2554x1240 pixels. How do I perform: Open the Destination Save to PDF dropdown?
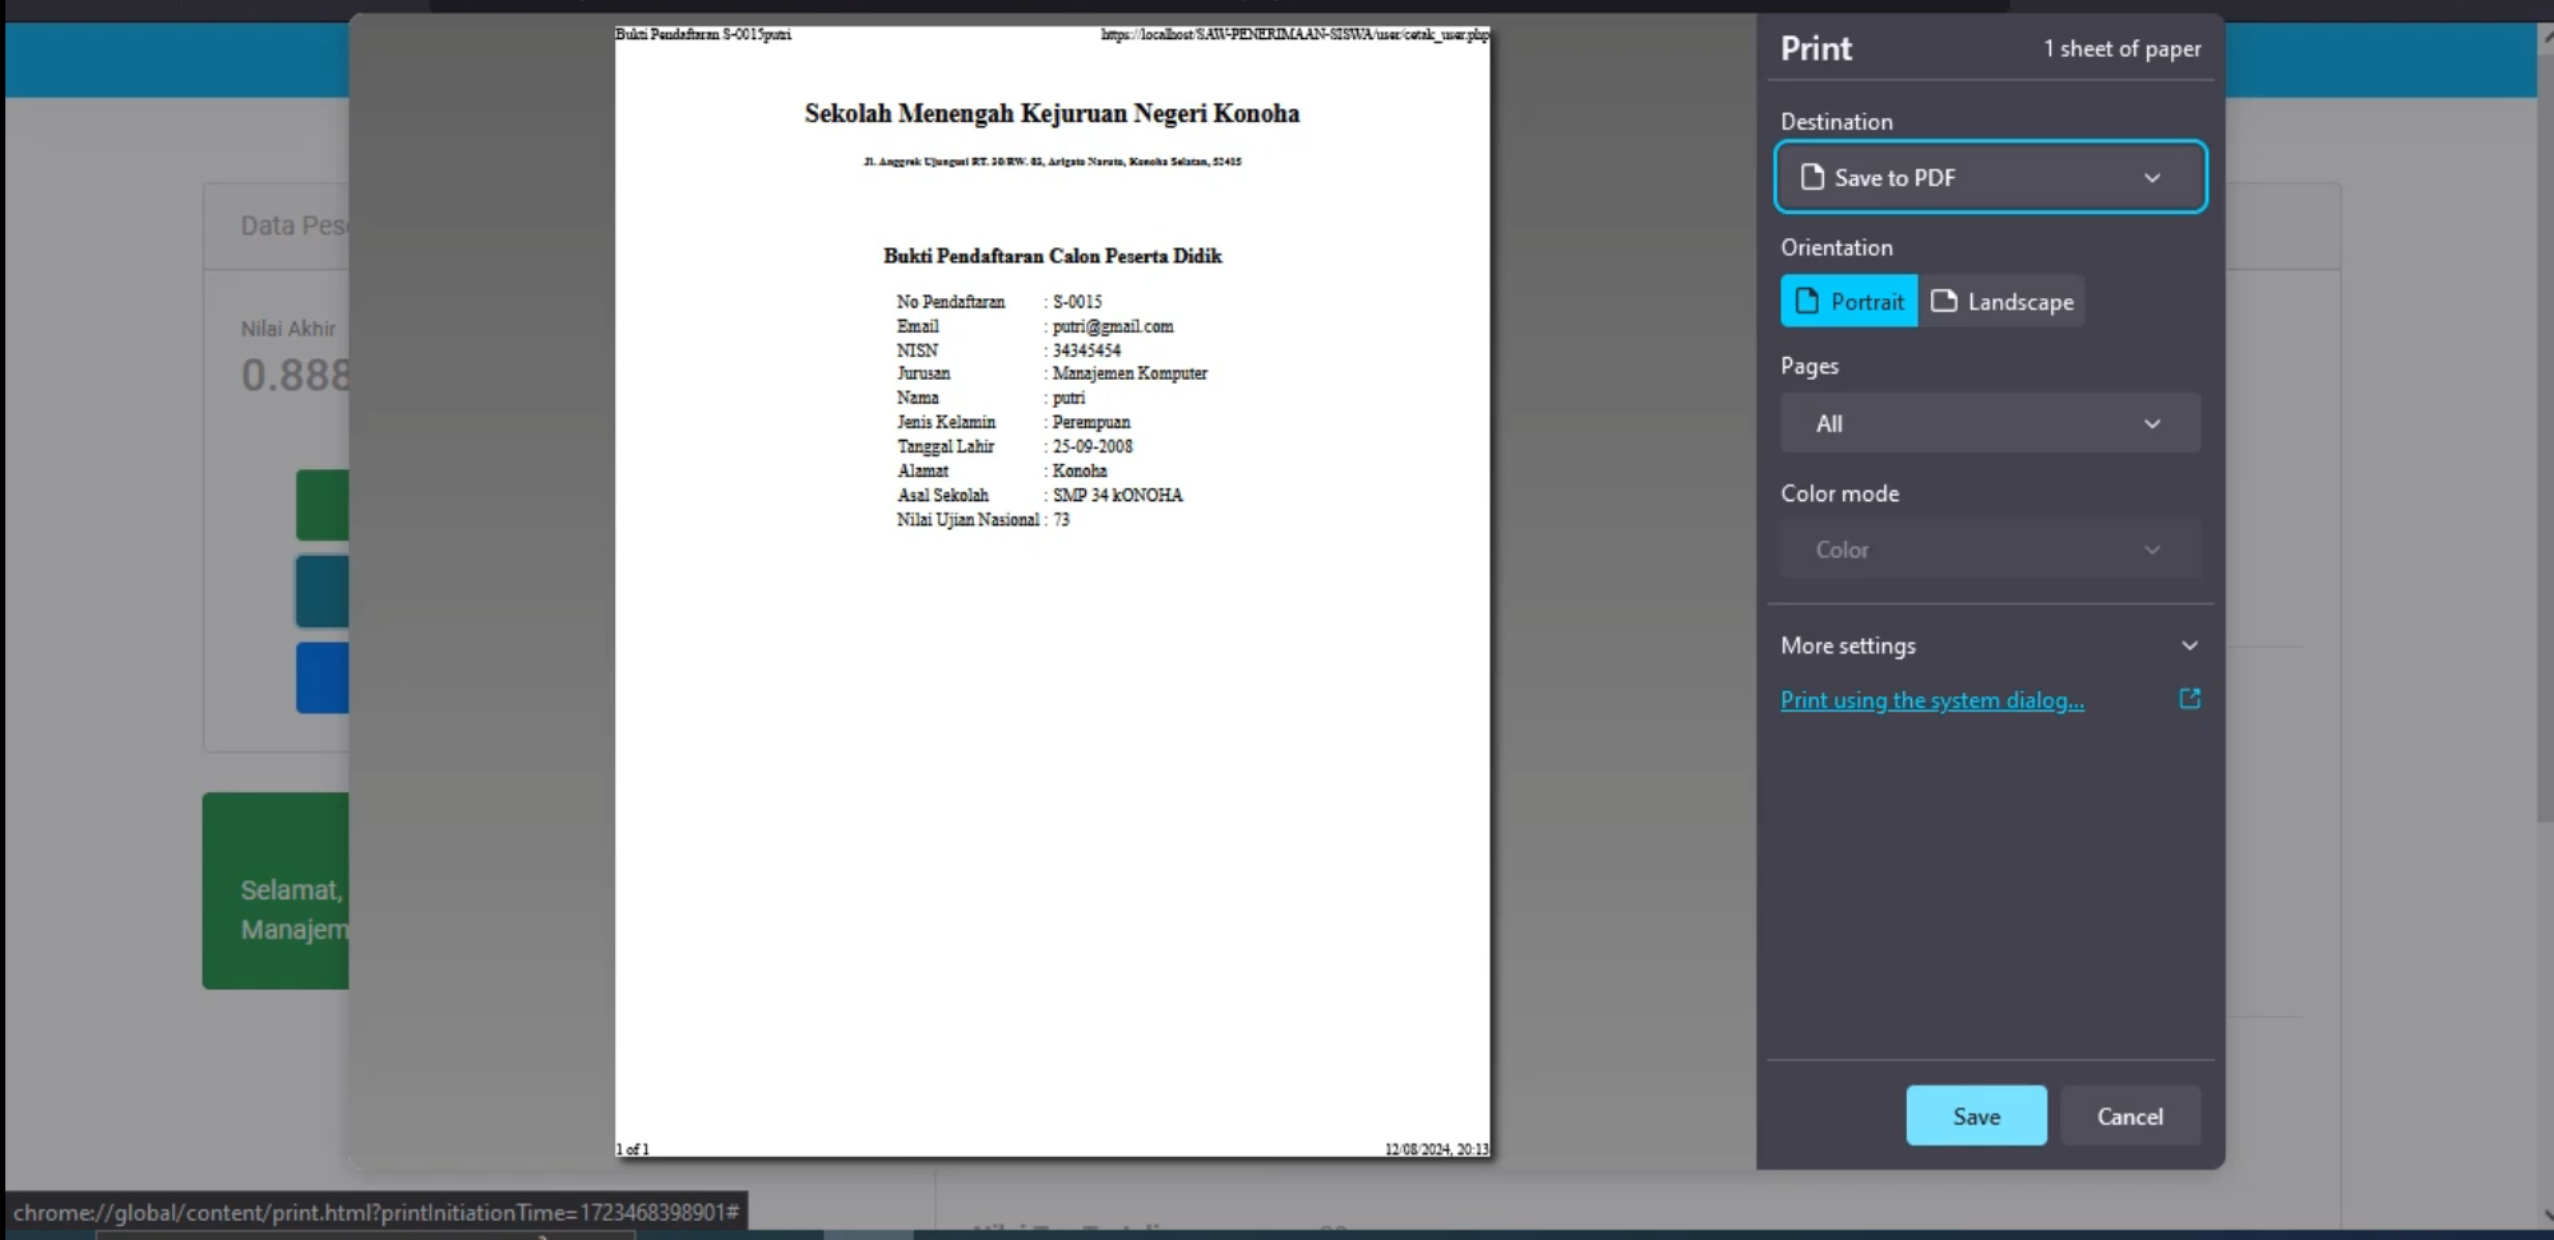click(1990, 177)
